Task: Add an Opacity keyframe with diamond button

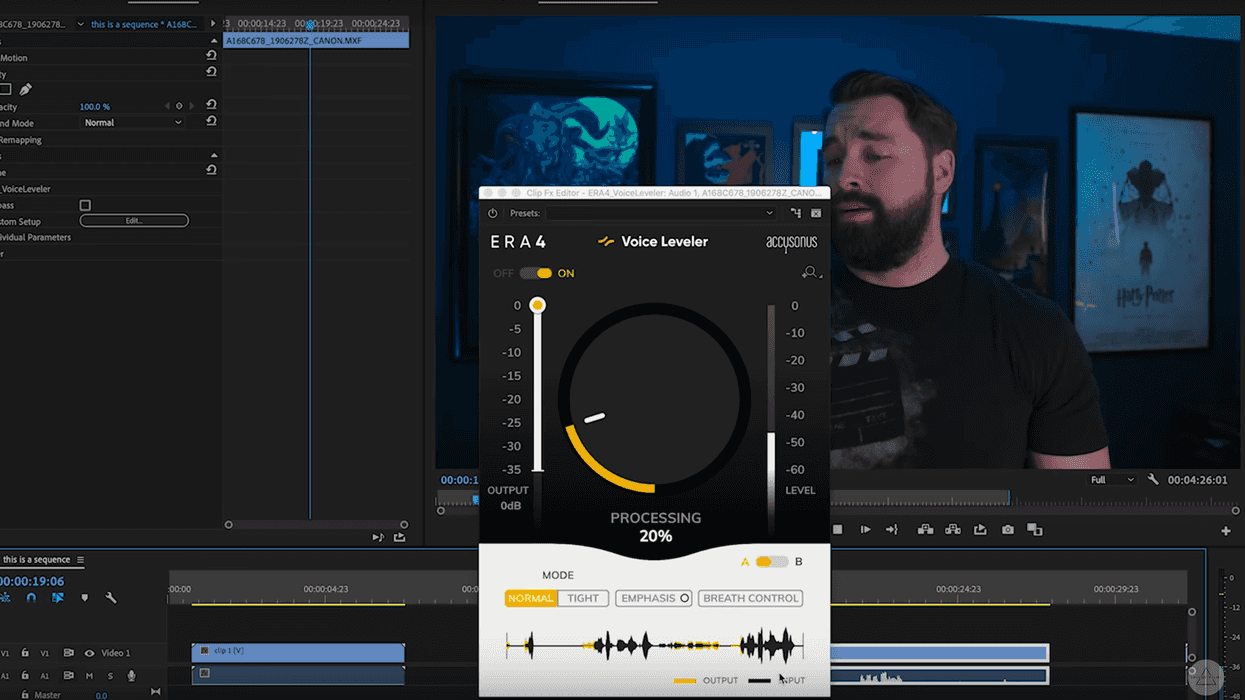Action: coord(179,106)
